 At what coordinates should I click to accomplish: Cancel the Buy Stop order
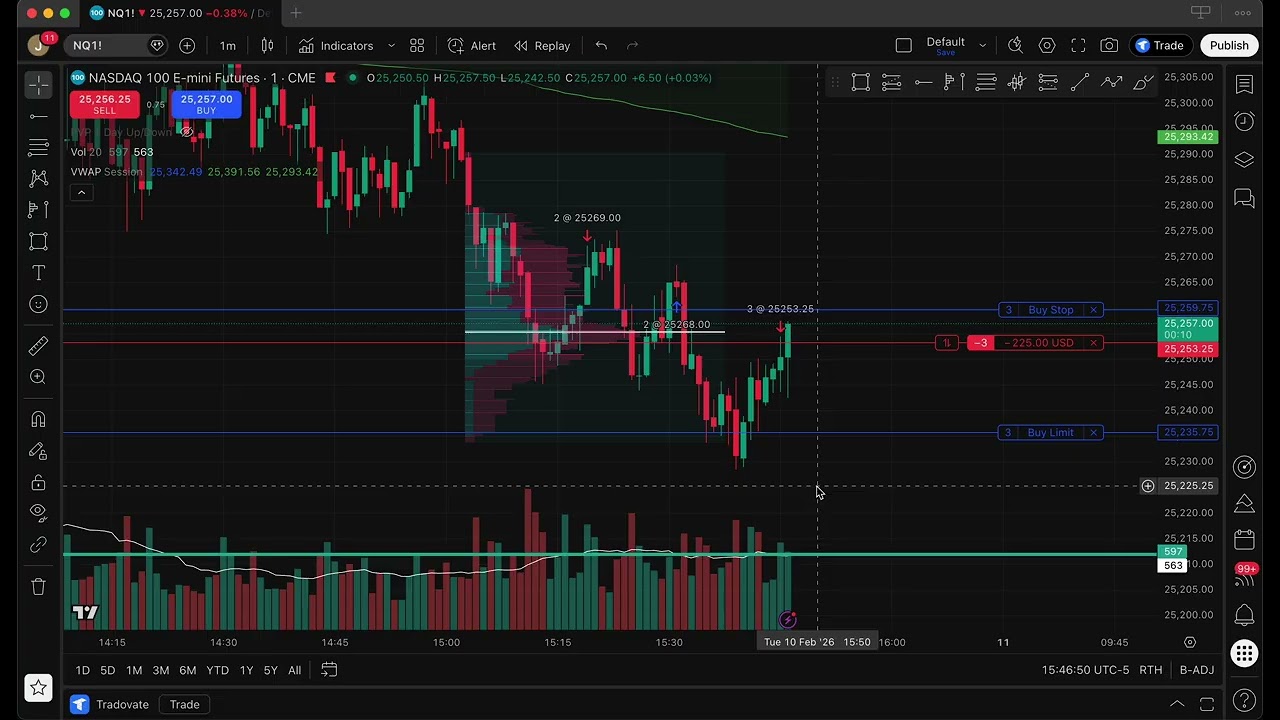coord(1093,310)
